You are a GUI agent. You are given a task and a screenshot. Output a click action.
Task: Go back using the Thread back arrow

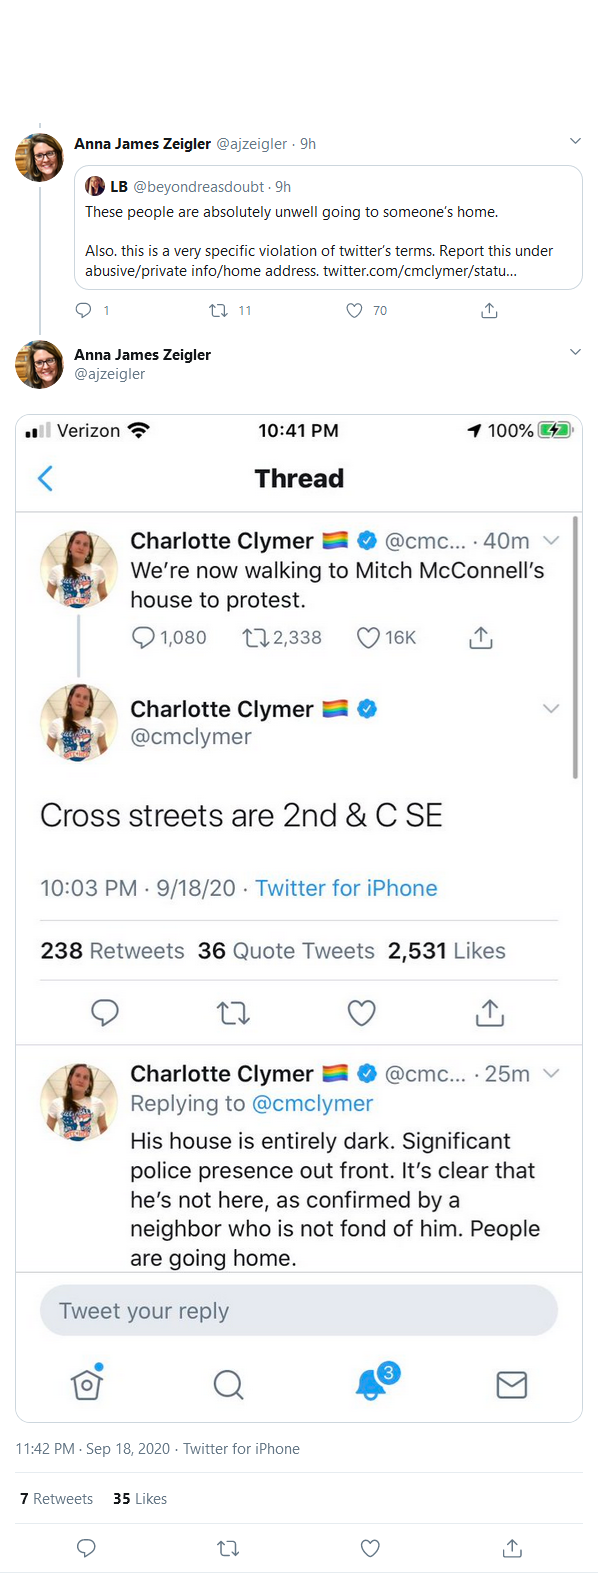[45, 479]
